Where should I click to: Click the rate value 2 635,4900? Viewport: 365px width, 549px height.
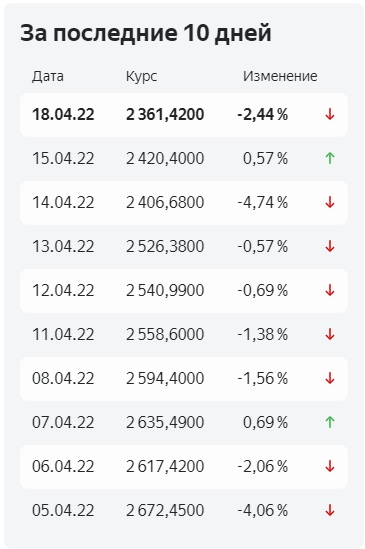[165, 423]
